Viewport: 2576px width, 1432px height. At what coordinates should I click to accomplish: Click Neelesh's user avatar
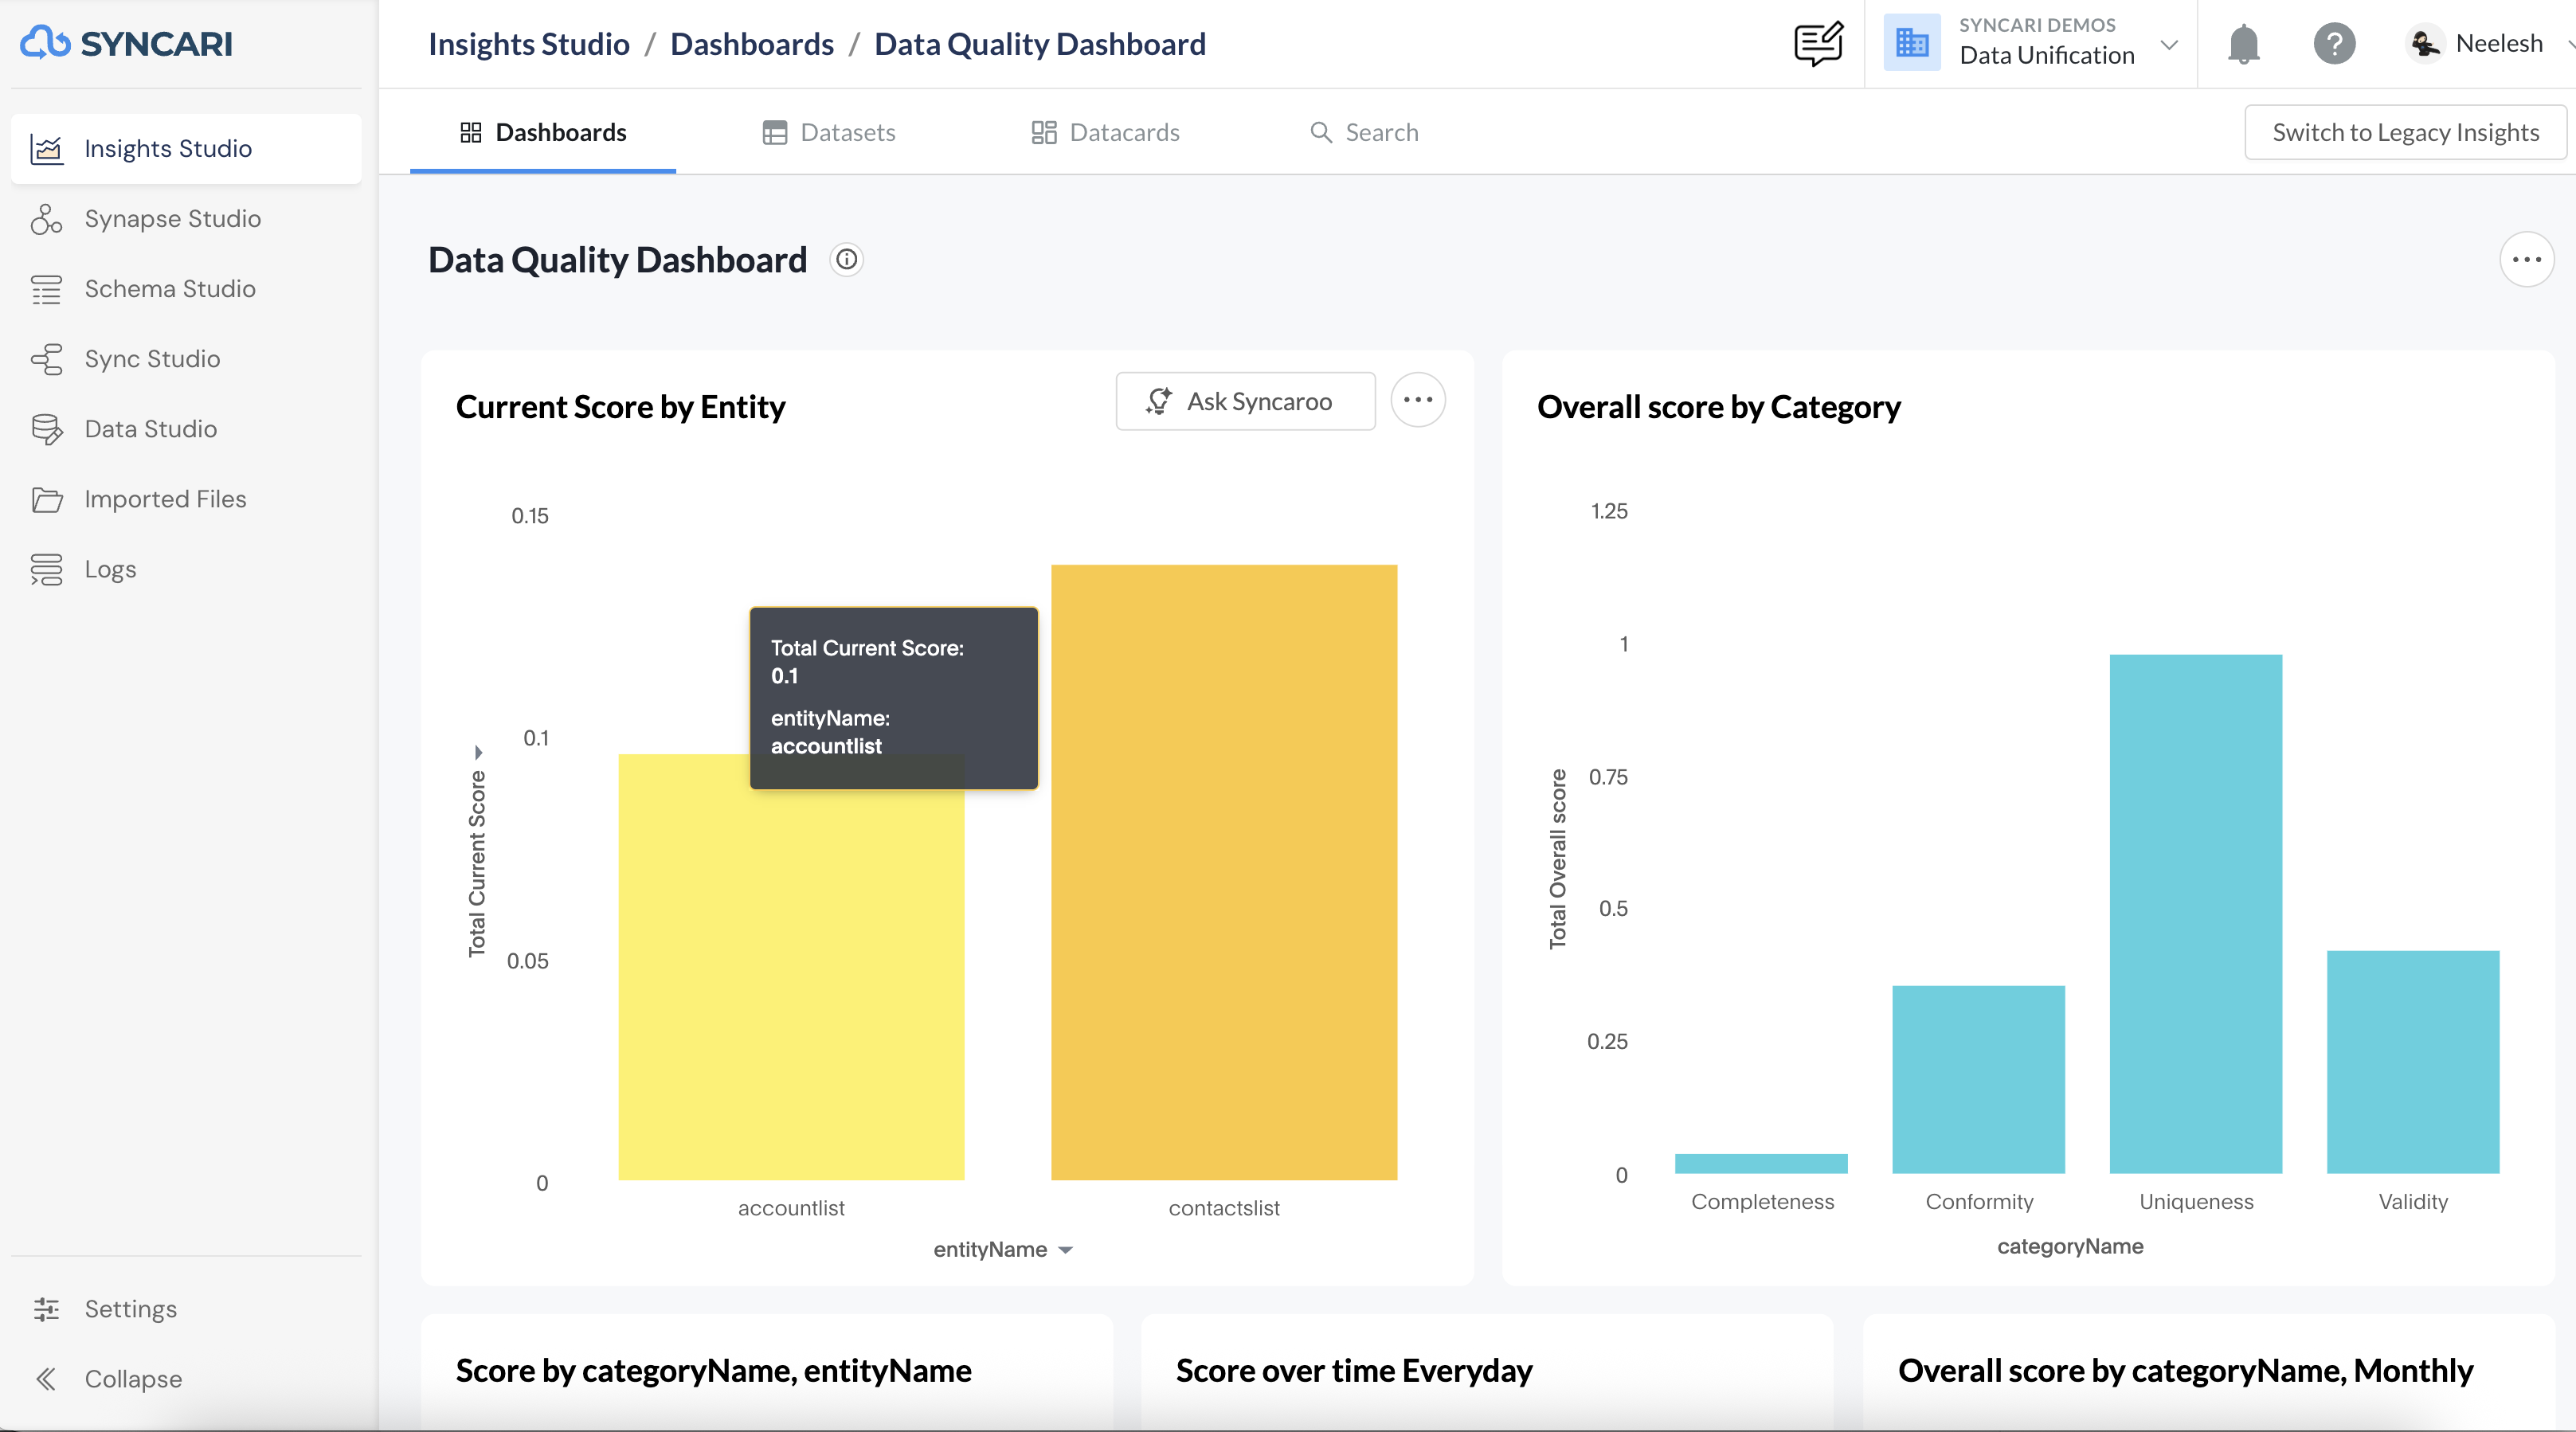(2424, 43)
